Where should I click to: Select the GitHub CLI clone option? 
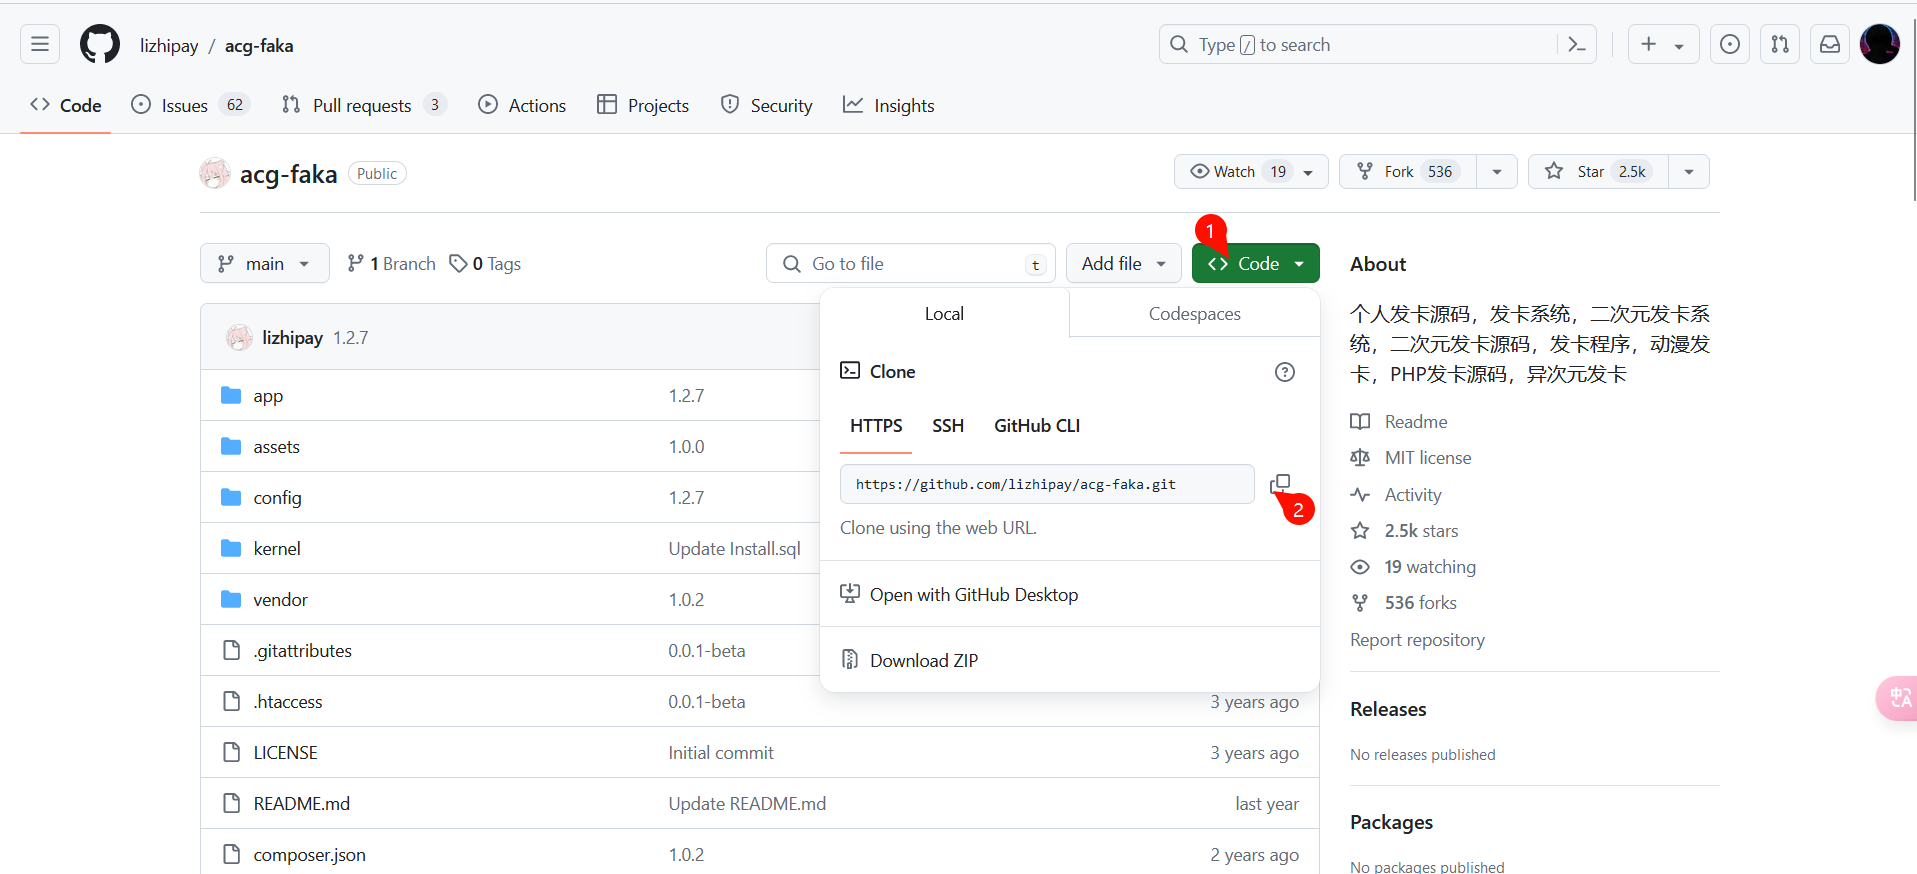pos(1037,426)
